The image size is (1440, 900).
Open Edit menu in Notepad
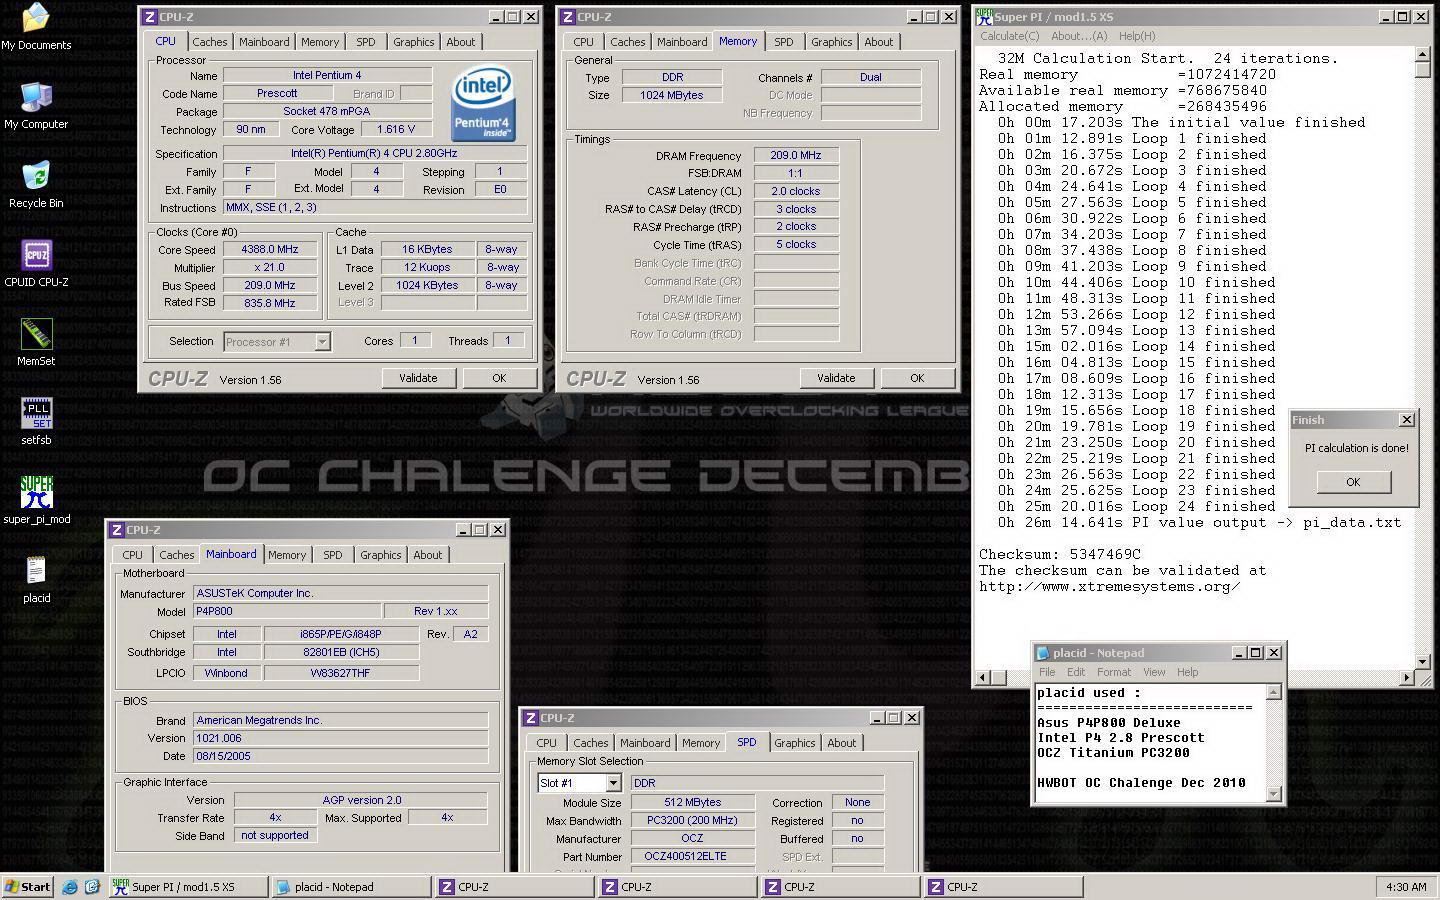tap(1076, 672)
